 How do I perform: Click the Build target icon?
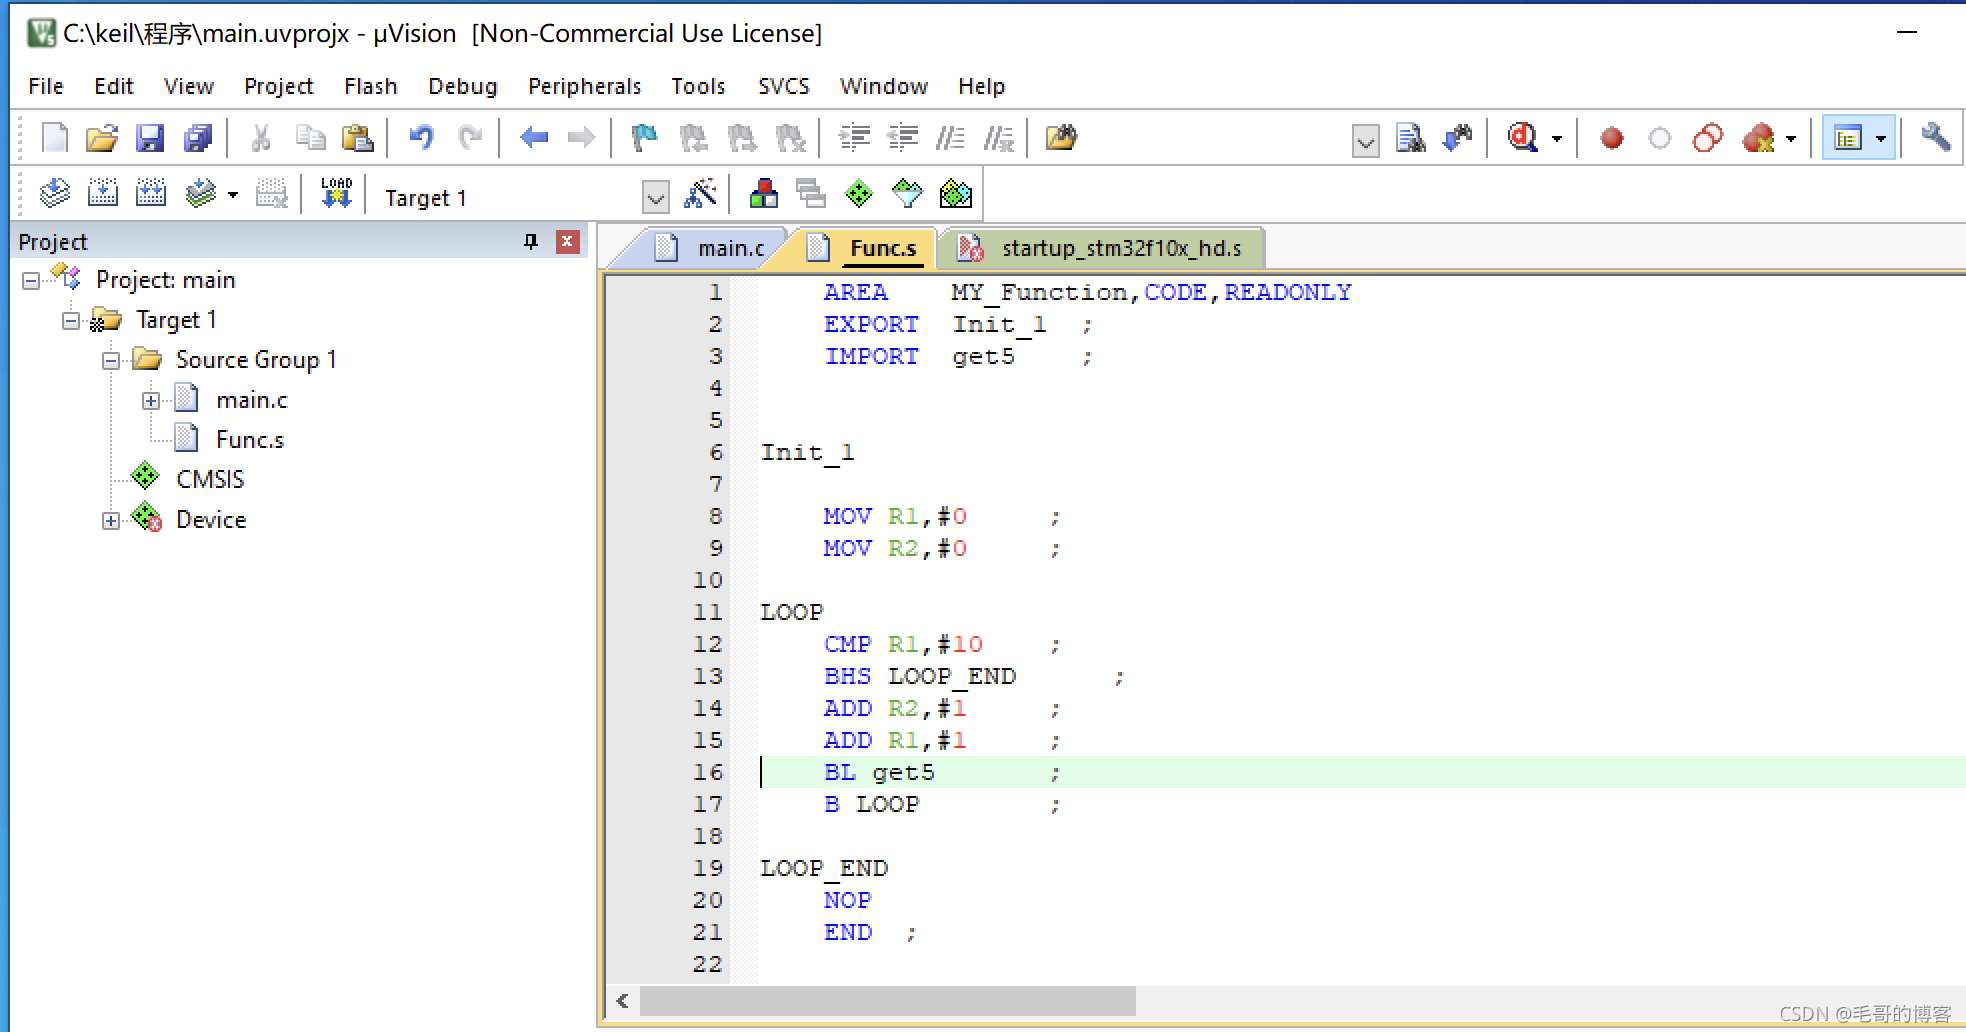[102, 193]
